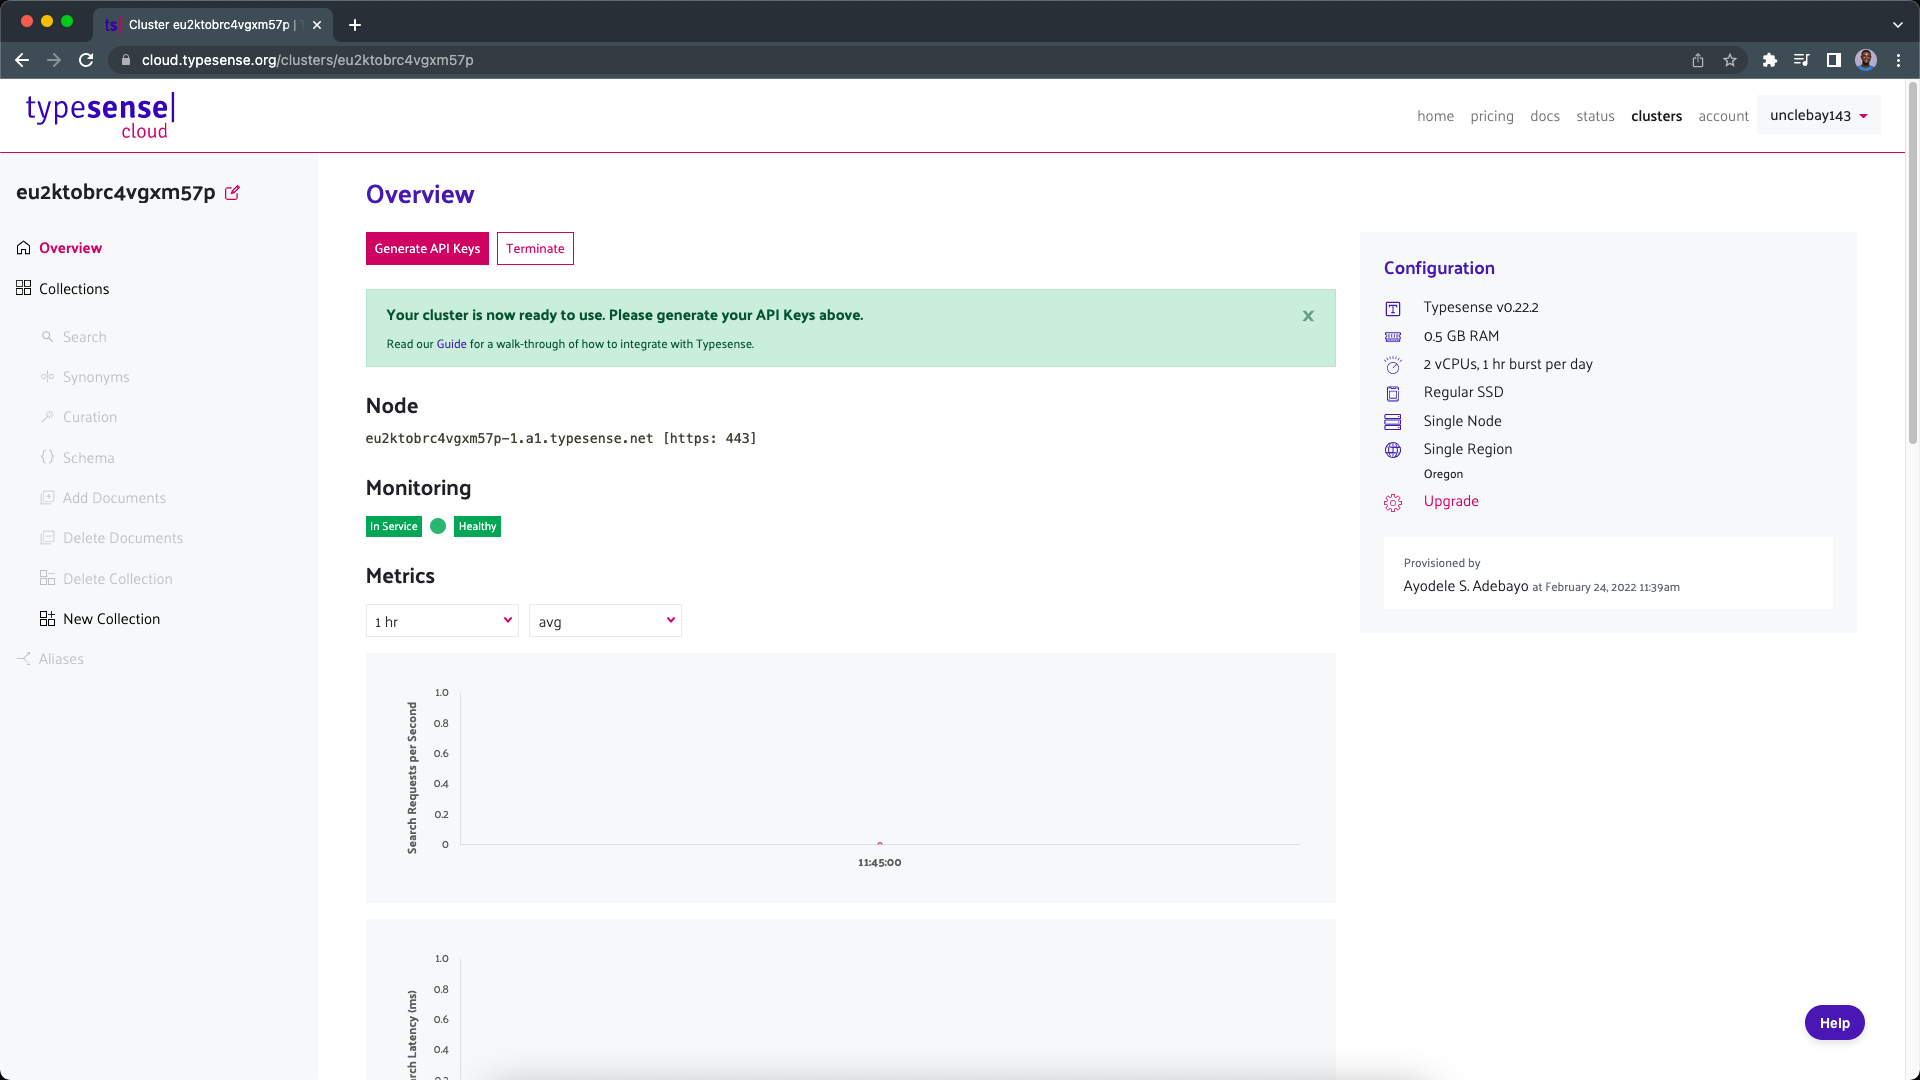Viewport: 1920px width, 1080px height.
Task: Click the Curation icon in sidebar
Action: pyautogui.click(x=47, y=417)
